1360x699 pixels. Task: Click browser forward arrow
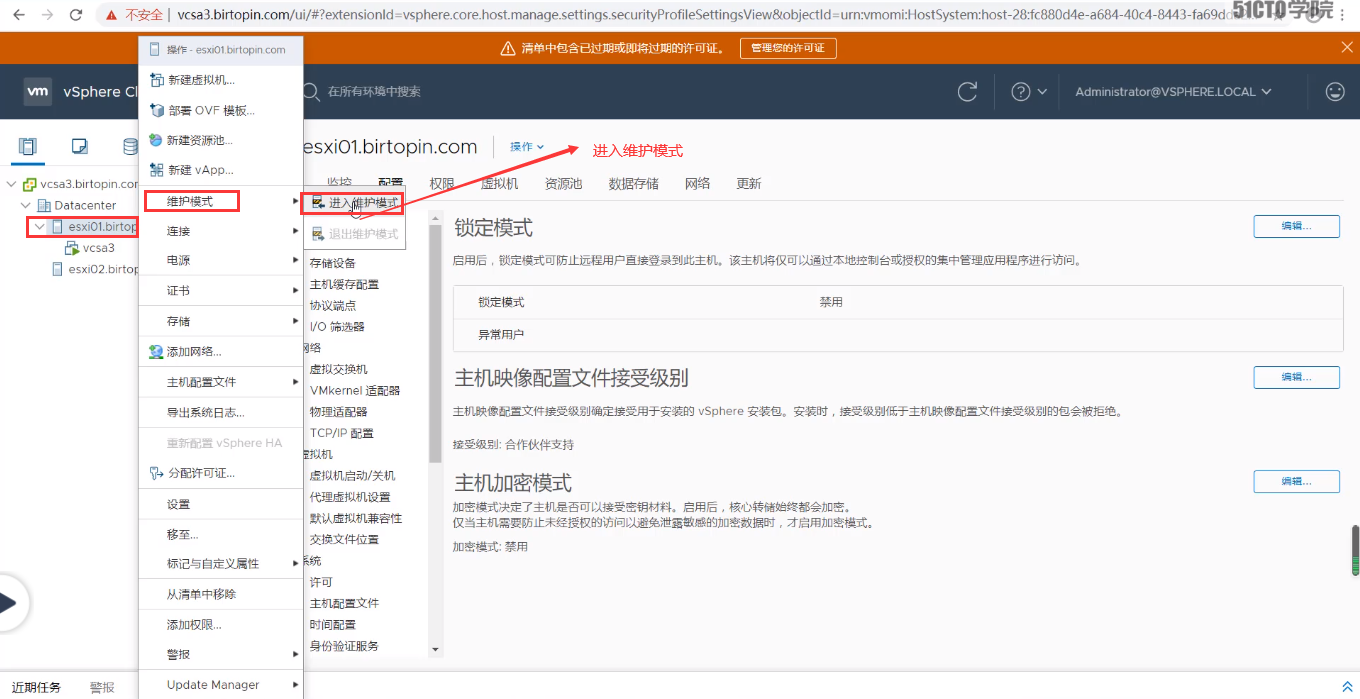[x=47, y=15]
